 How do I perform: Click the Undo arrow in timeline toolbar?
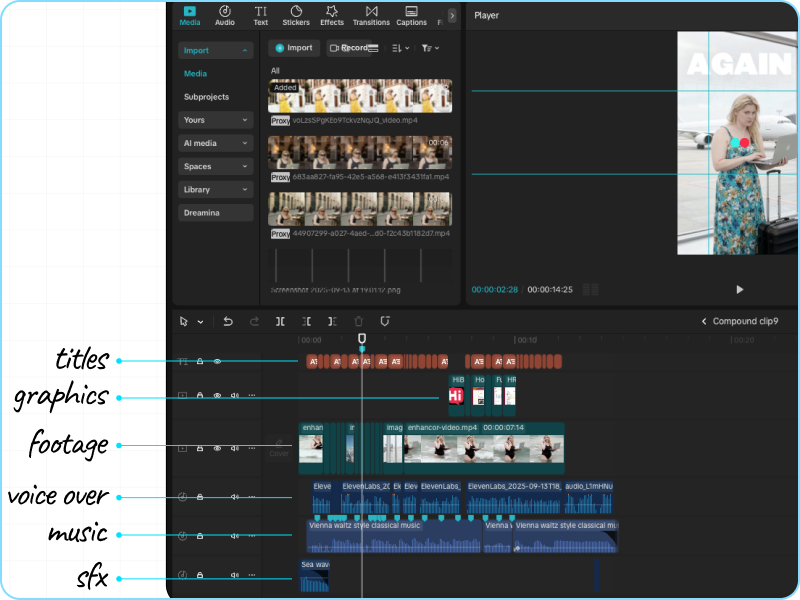click(x=228, y=321)
